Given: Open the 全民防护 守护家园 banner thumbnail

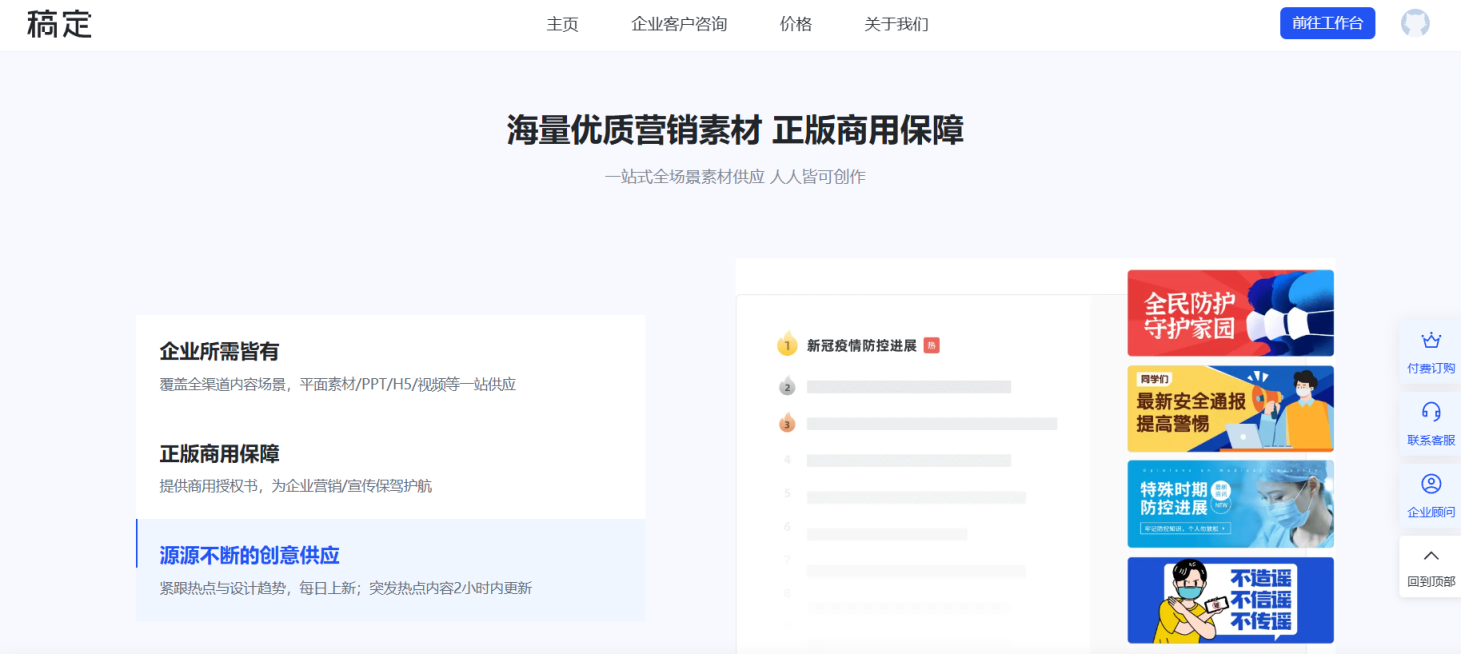Looking at the screenshot, I should tap(1230, 313).
